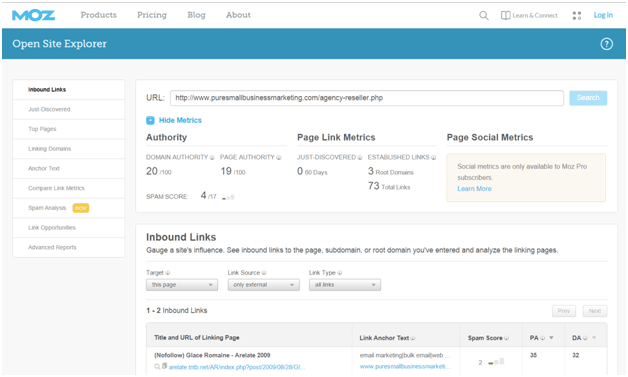
Task: Click 'Title and URL of Linking Page' header
Action: click(x=197, y=338)
